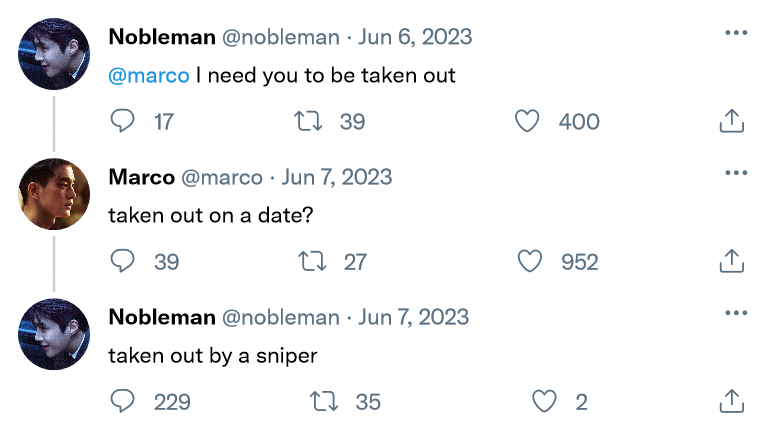
Task: Share the 'taken out by a sniper' tweet
Action: pos(732,401)
